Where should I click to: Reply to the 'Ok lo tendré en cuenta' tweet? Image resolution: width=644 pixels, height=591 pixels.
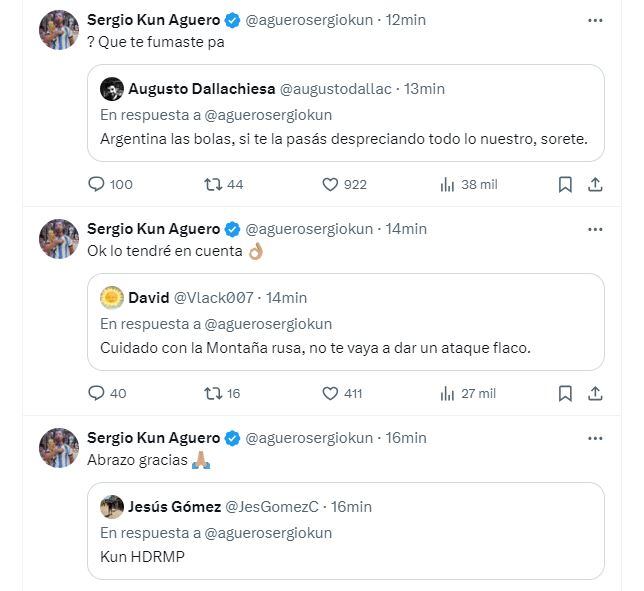97,393
